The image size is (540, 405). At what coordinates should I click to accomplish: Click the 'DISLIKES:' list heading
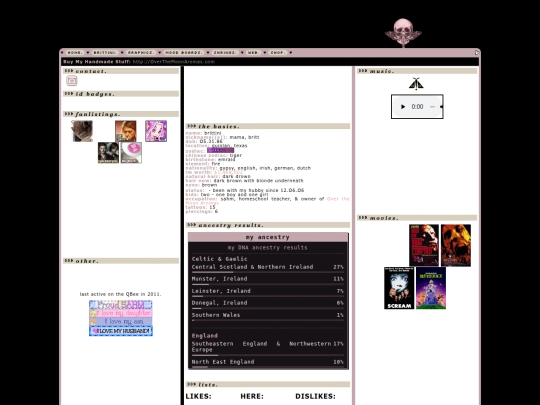(x=315, y=396)
